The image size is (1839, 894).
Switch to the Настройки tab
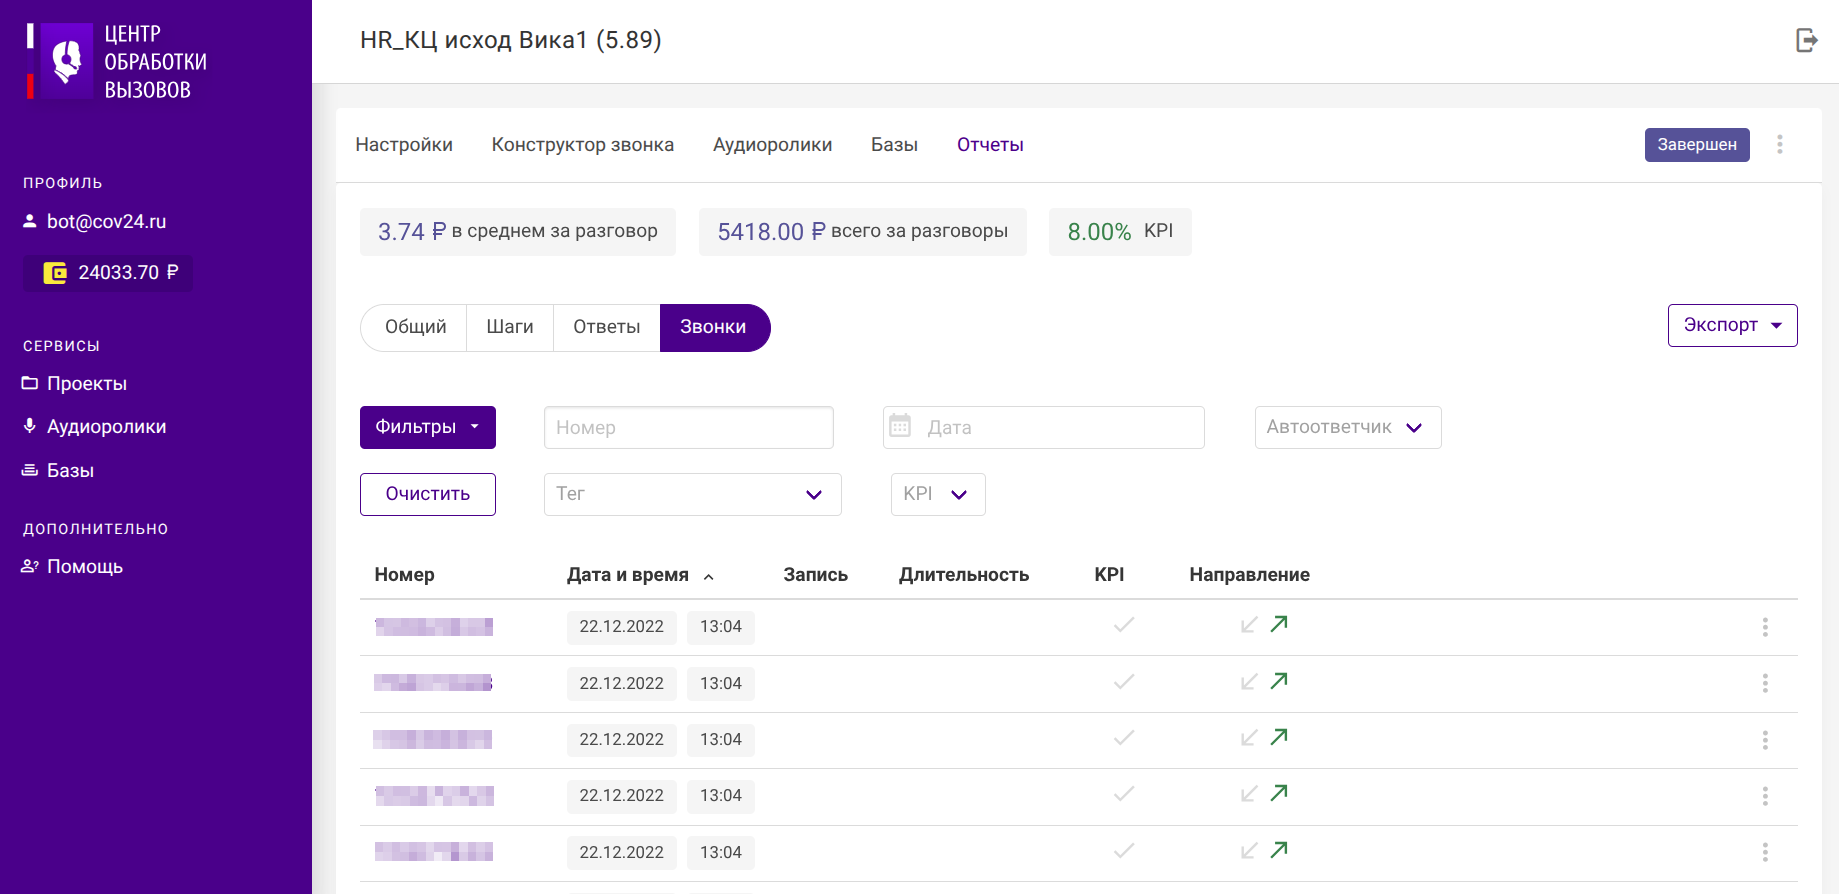coord(404,145)
